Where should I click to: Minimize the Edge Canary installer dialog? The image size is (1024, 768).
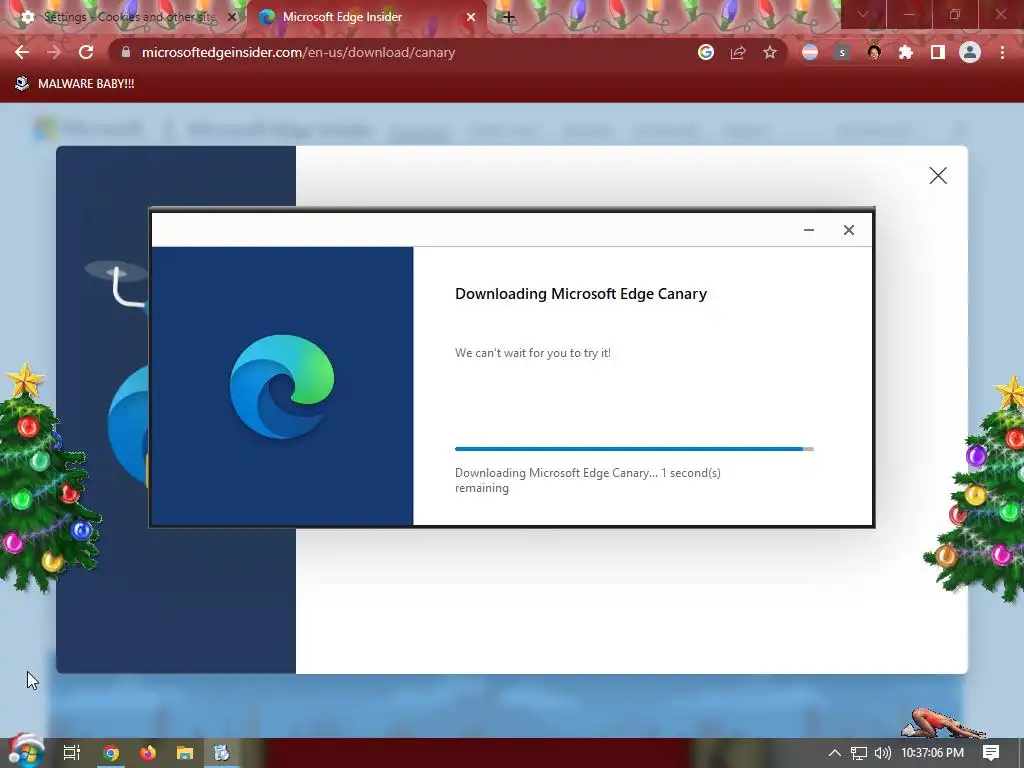(x=808, y=230)
